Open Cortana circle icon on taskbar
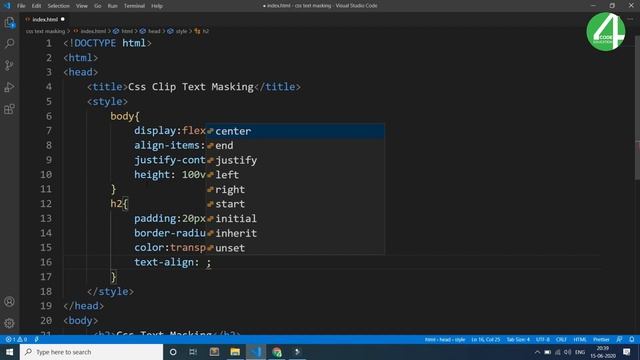Viewport: 640px width, 360px height. point(173,352)
